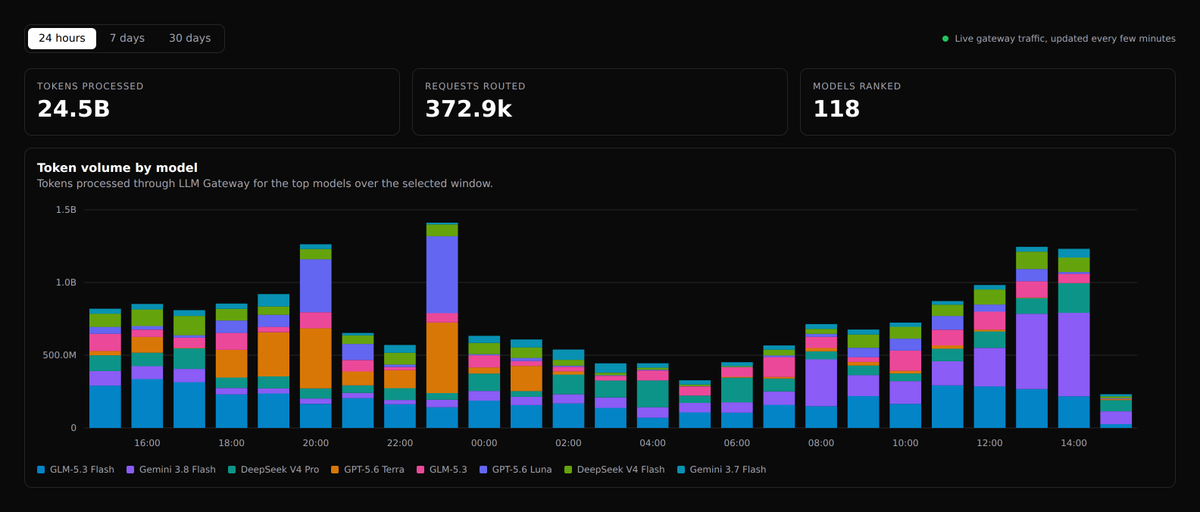The image size is (1200, 512).
Task: Click the green live traffic status dot
Action: [x=945, y=39]
